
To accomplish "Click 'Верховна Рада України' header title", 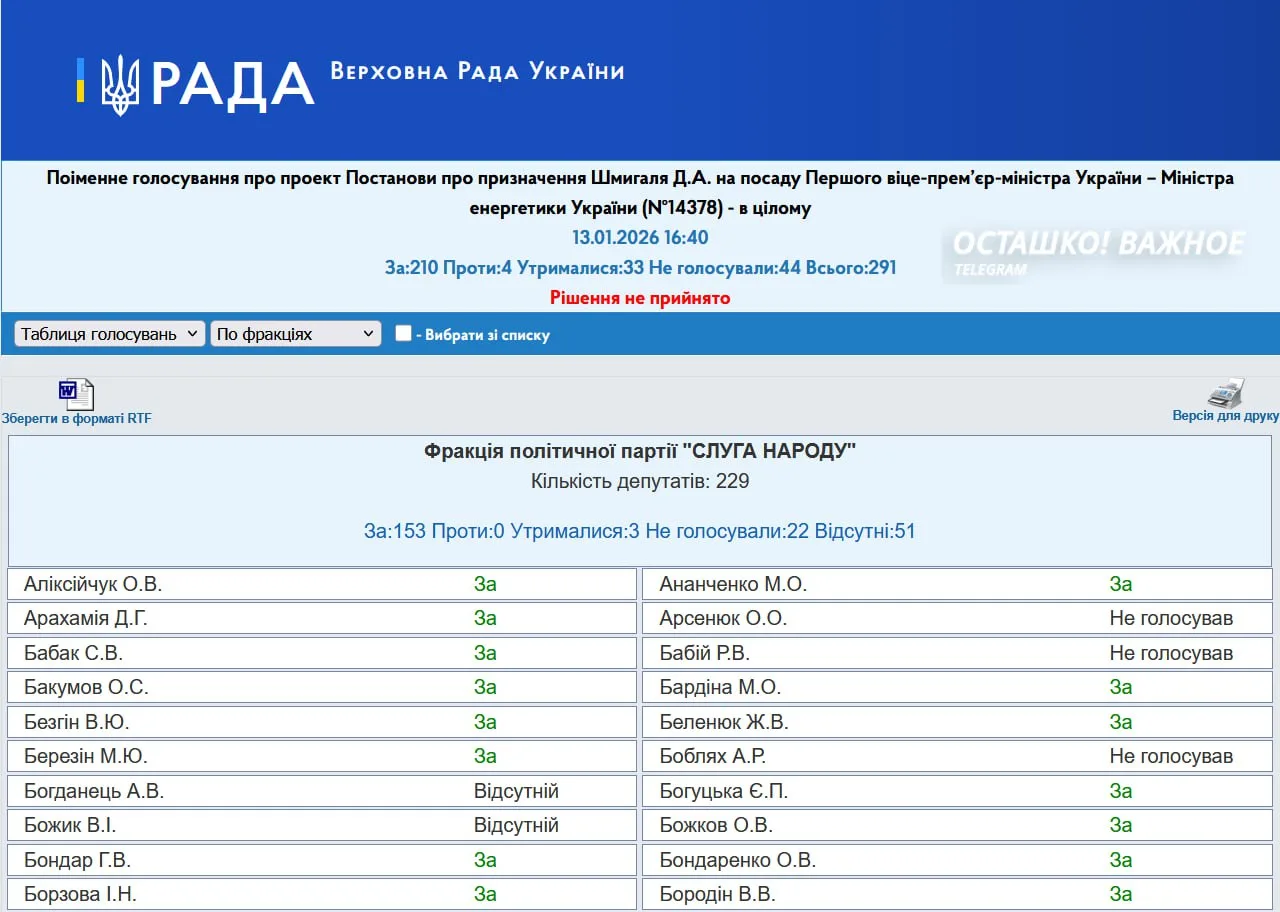I will [x=477, y=72].
